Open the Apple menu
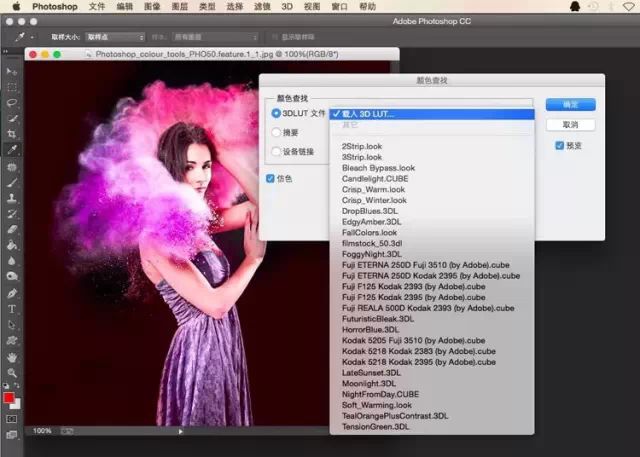 16,6
